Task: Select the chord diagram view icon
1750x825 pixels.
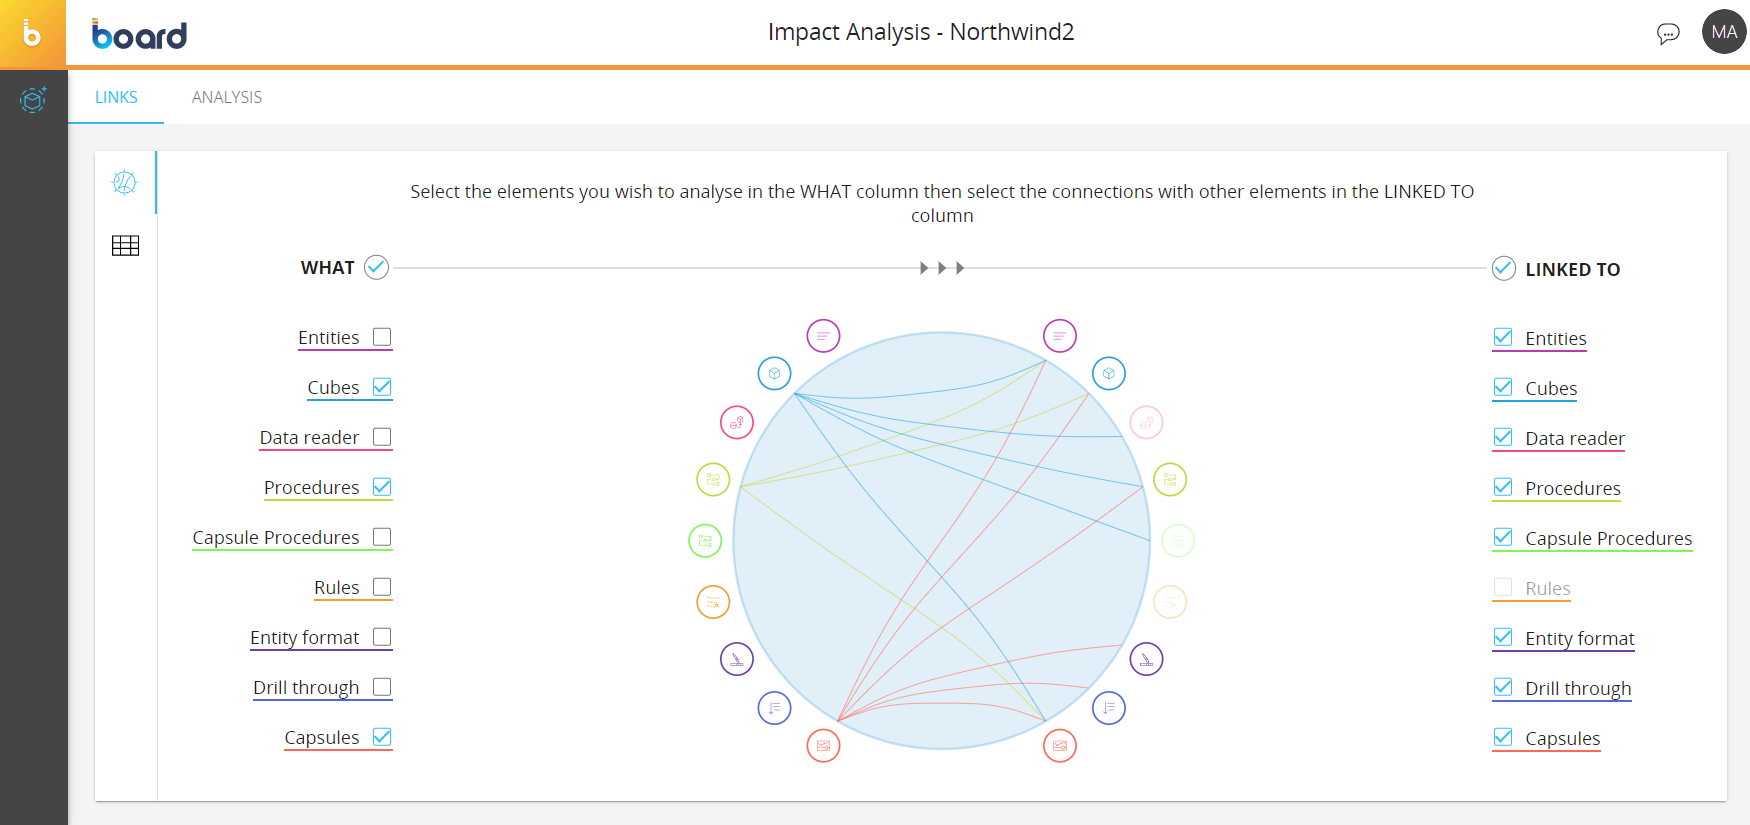Action: tap(125, 182)
